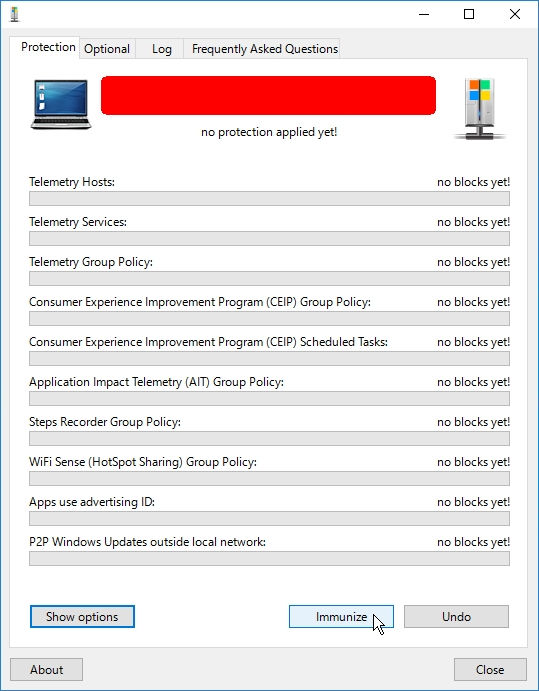Open the Log tab

click(x=162, y=49)
